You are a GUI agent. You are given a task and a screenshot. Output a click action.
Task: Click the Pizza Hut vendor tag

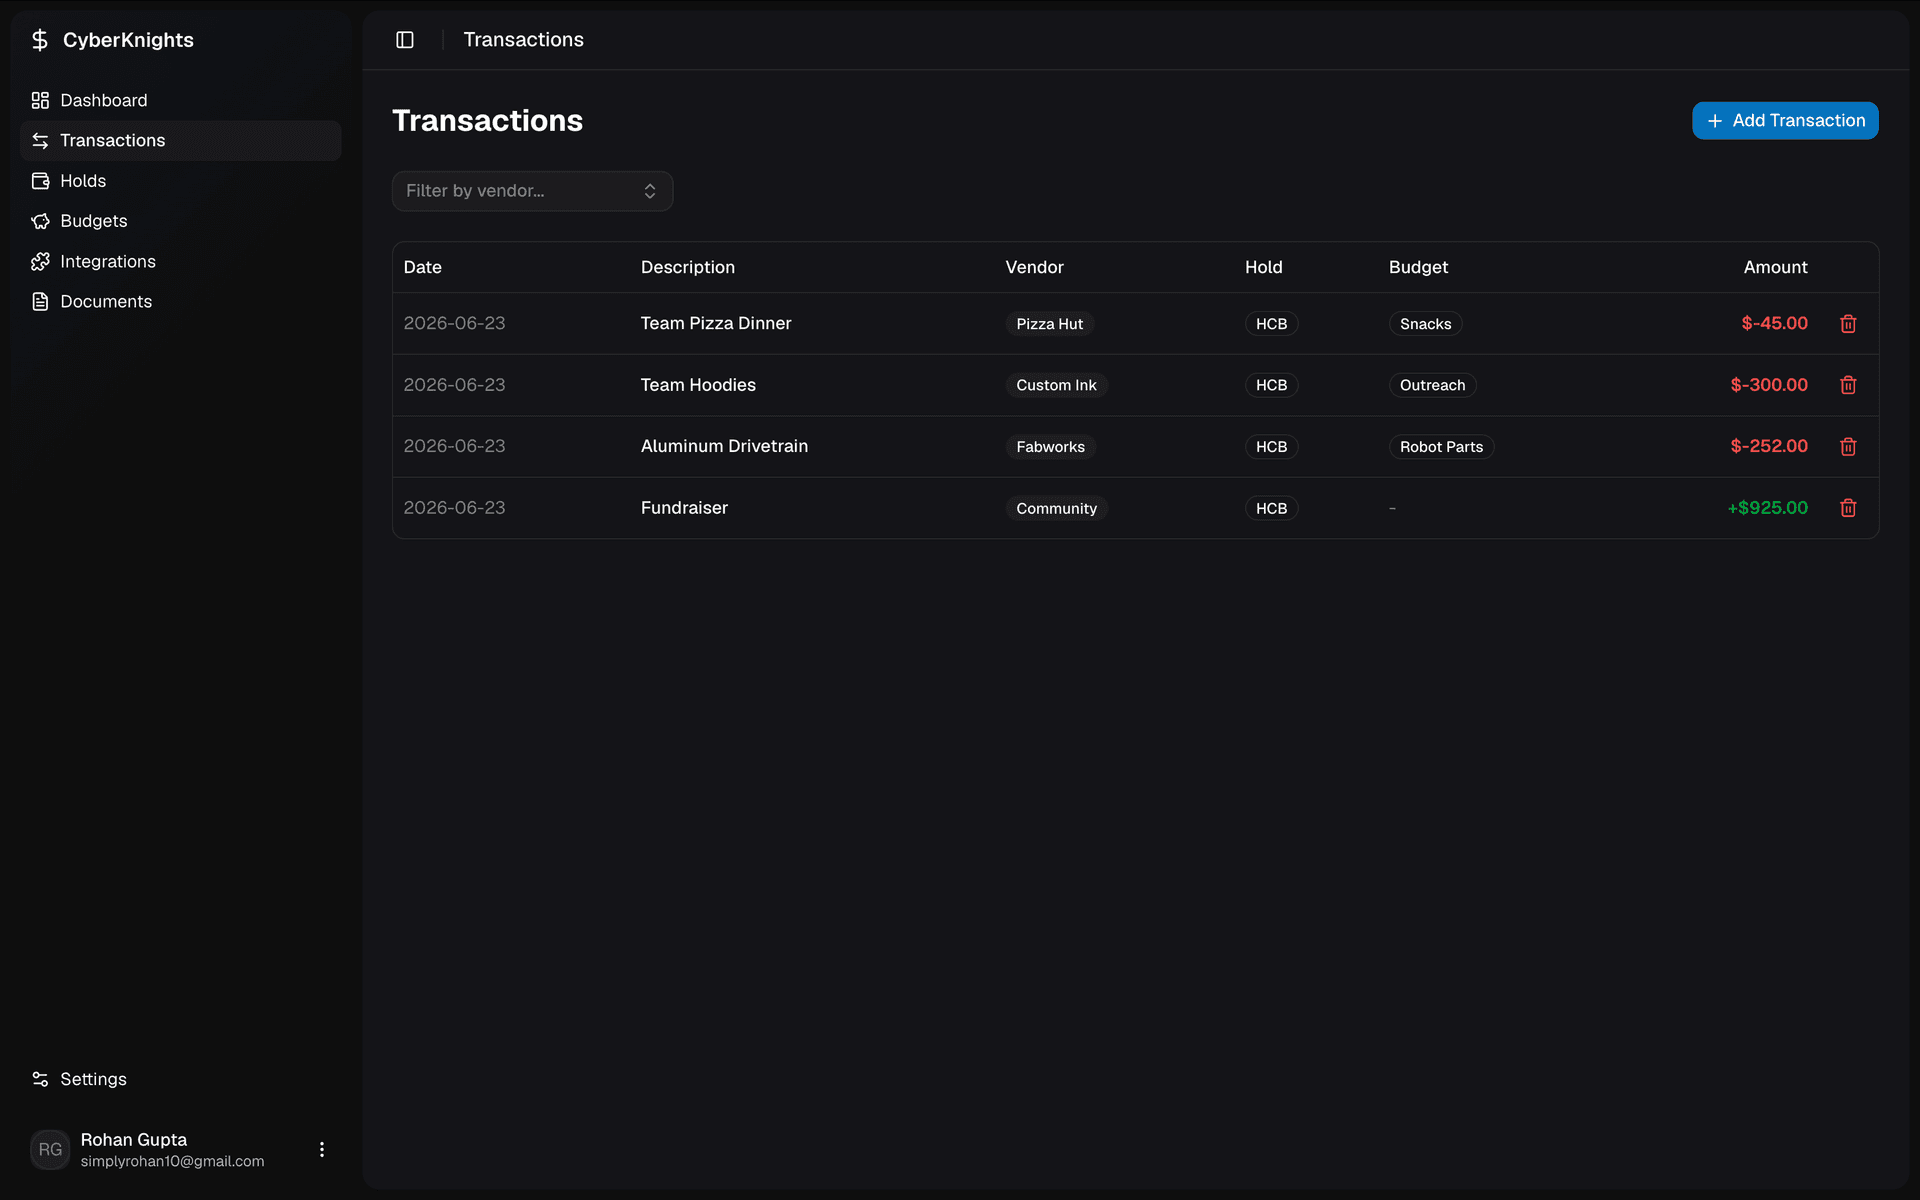(x=1049, y=324)
